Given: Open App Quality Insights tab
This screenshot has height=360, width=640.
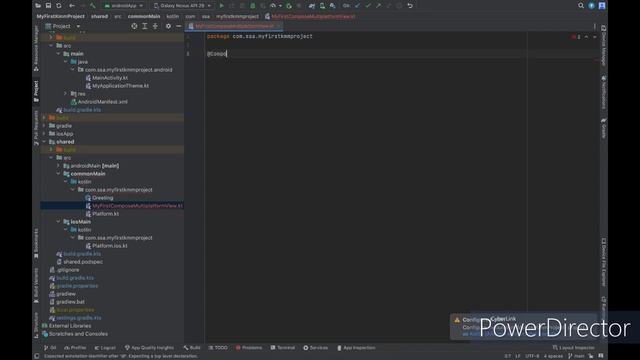Looking at the screenshot, I should [149, 348].
